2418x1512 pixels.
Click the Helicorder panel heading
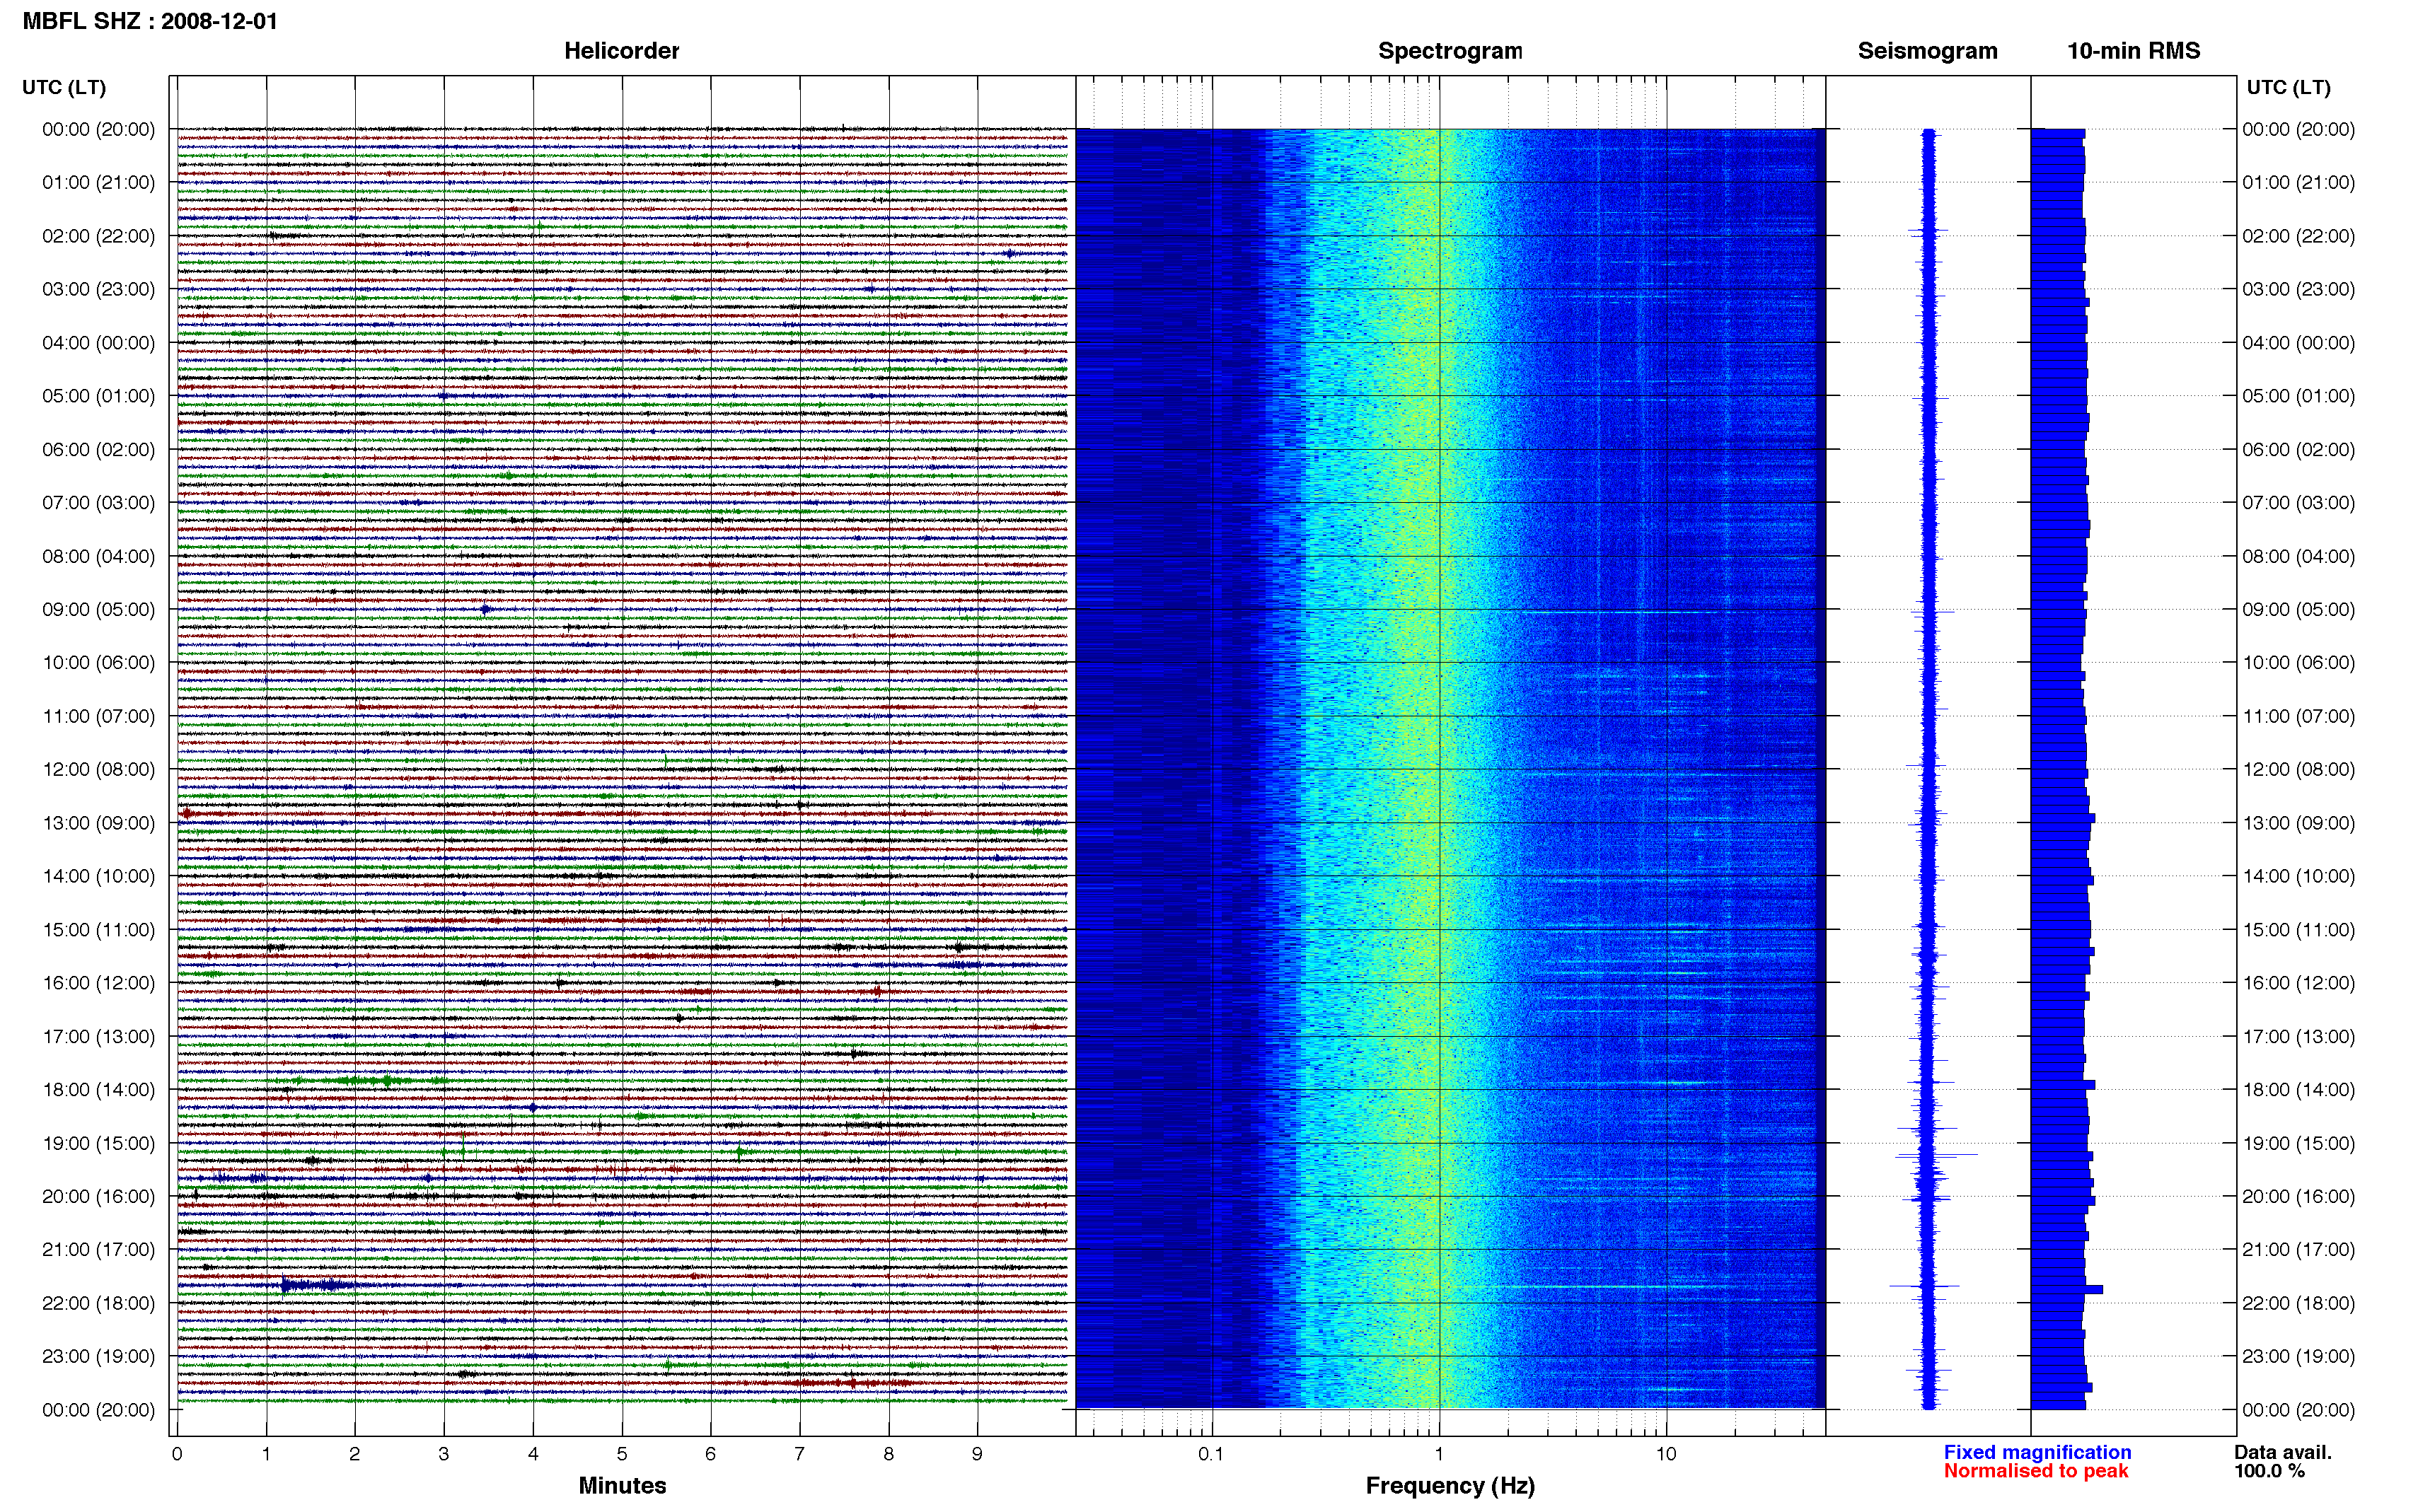(621, 51)
